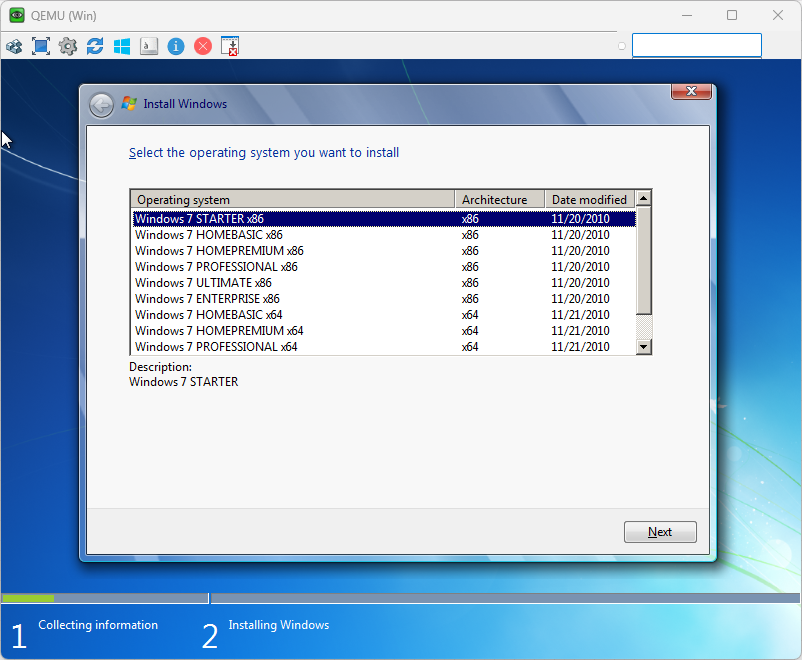Sort by Architecture column header
This screenshot has height=660, width=802.
tap(499, 200)
